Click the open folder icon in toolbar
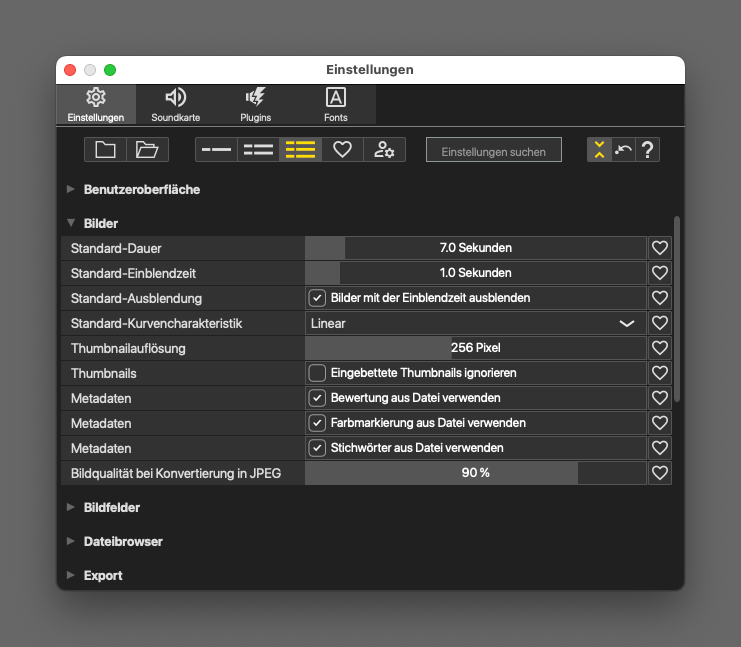741x647 pixels. coord(147,150)
